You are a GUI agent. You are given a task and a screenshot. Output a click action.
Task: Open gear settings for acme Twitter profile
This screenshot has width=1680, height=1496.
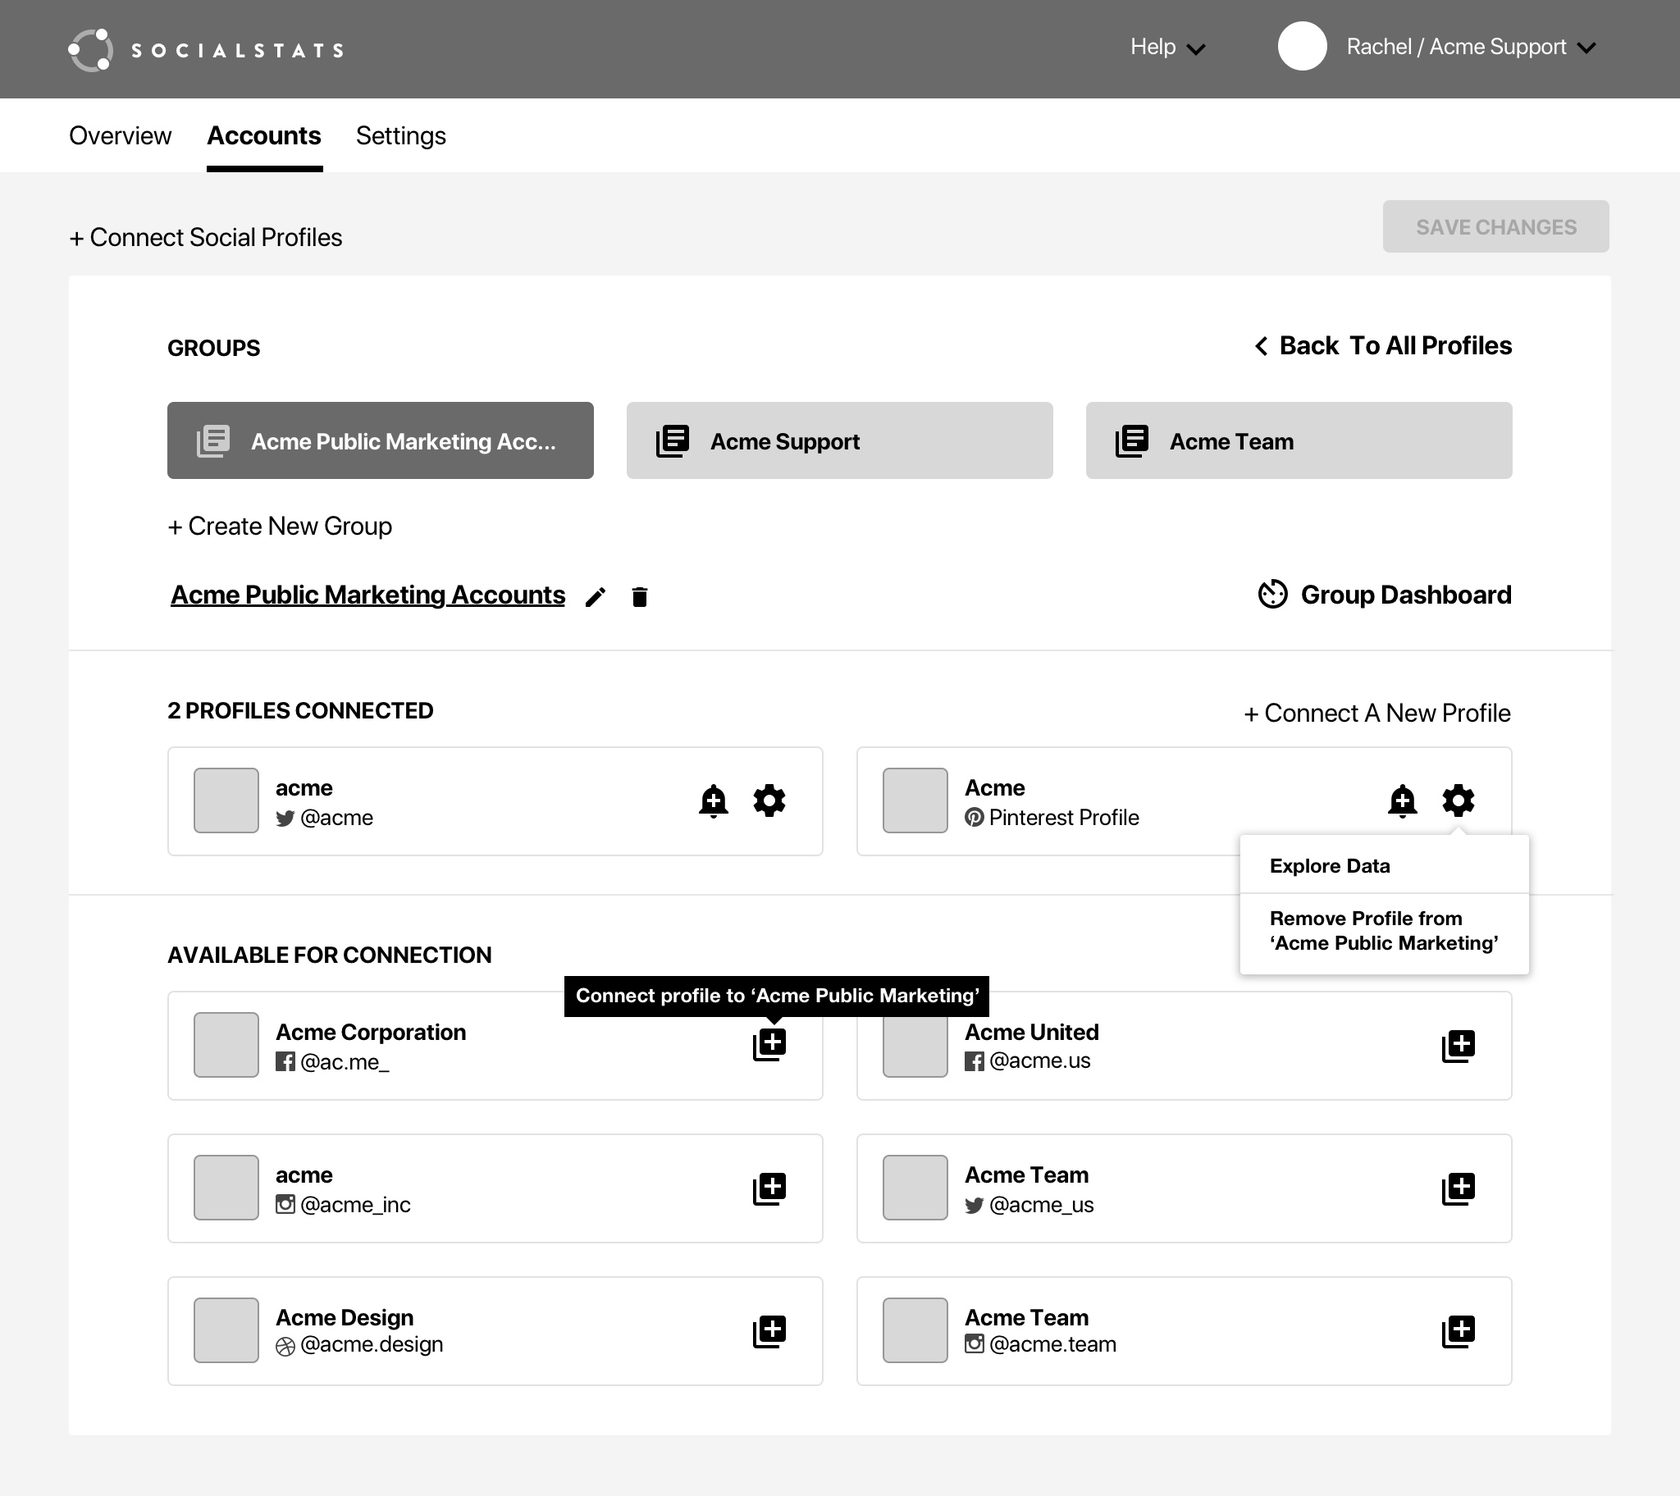coord(769,801)
